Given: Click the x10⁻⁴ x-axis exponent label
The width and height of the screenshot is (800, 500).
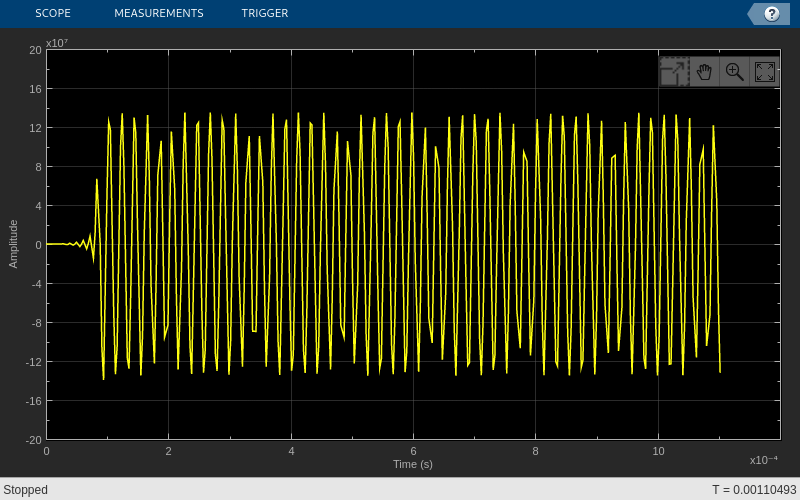Looking at the screenshot, I should pyautogui.click(x=763, y=460).
